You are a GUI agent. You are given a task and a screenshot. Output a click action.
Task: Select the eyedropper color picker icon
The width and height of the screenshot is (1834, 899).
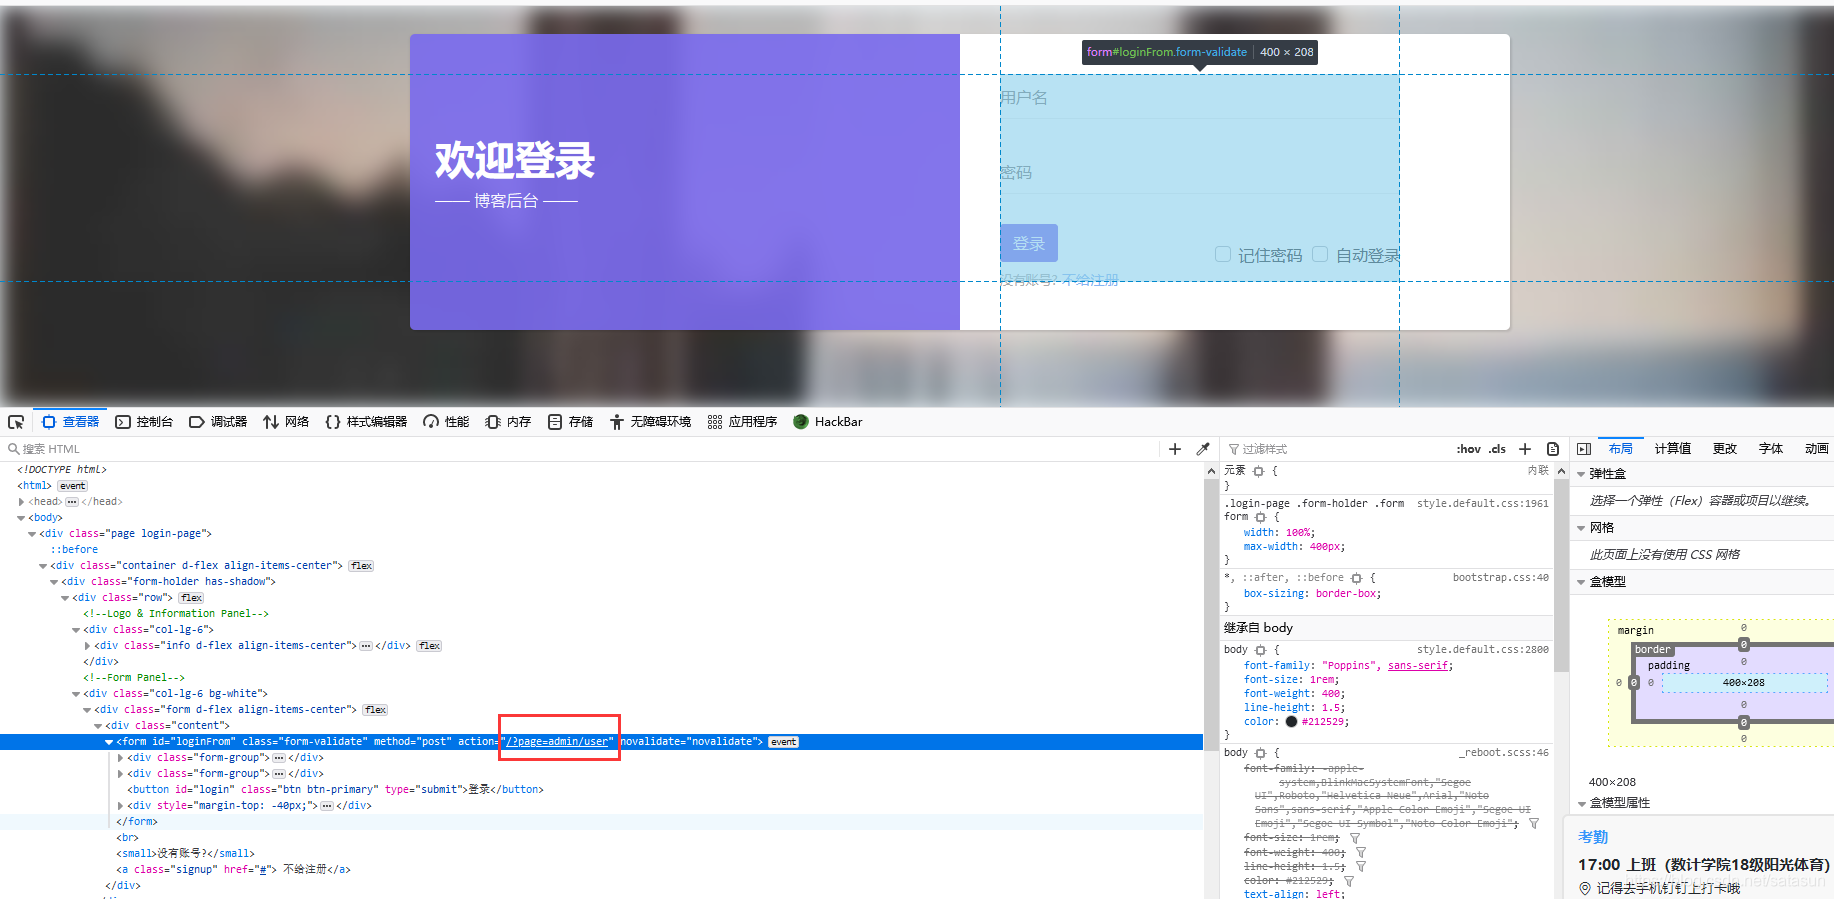[x=1203, y=449]
